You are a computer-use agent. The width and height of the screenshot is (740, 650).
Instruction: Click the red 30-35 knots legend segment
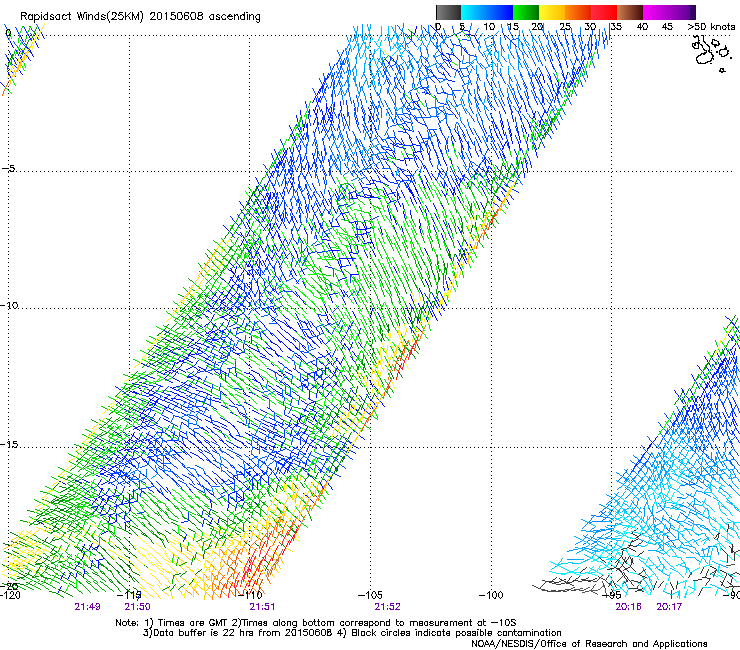click(604, 12)
